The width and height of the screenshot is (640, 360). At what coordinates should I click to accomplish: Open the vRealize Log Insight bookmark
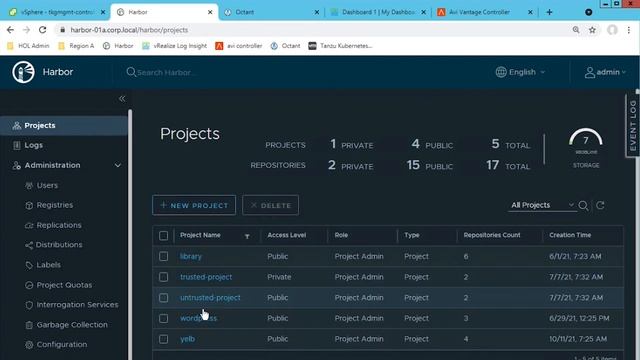pyautogui.click(x=174, y=46)
